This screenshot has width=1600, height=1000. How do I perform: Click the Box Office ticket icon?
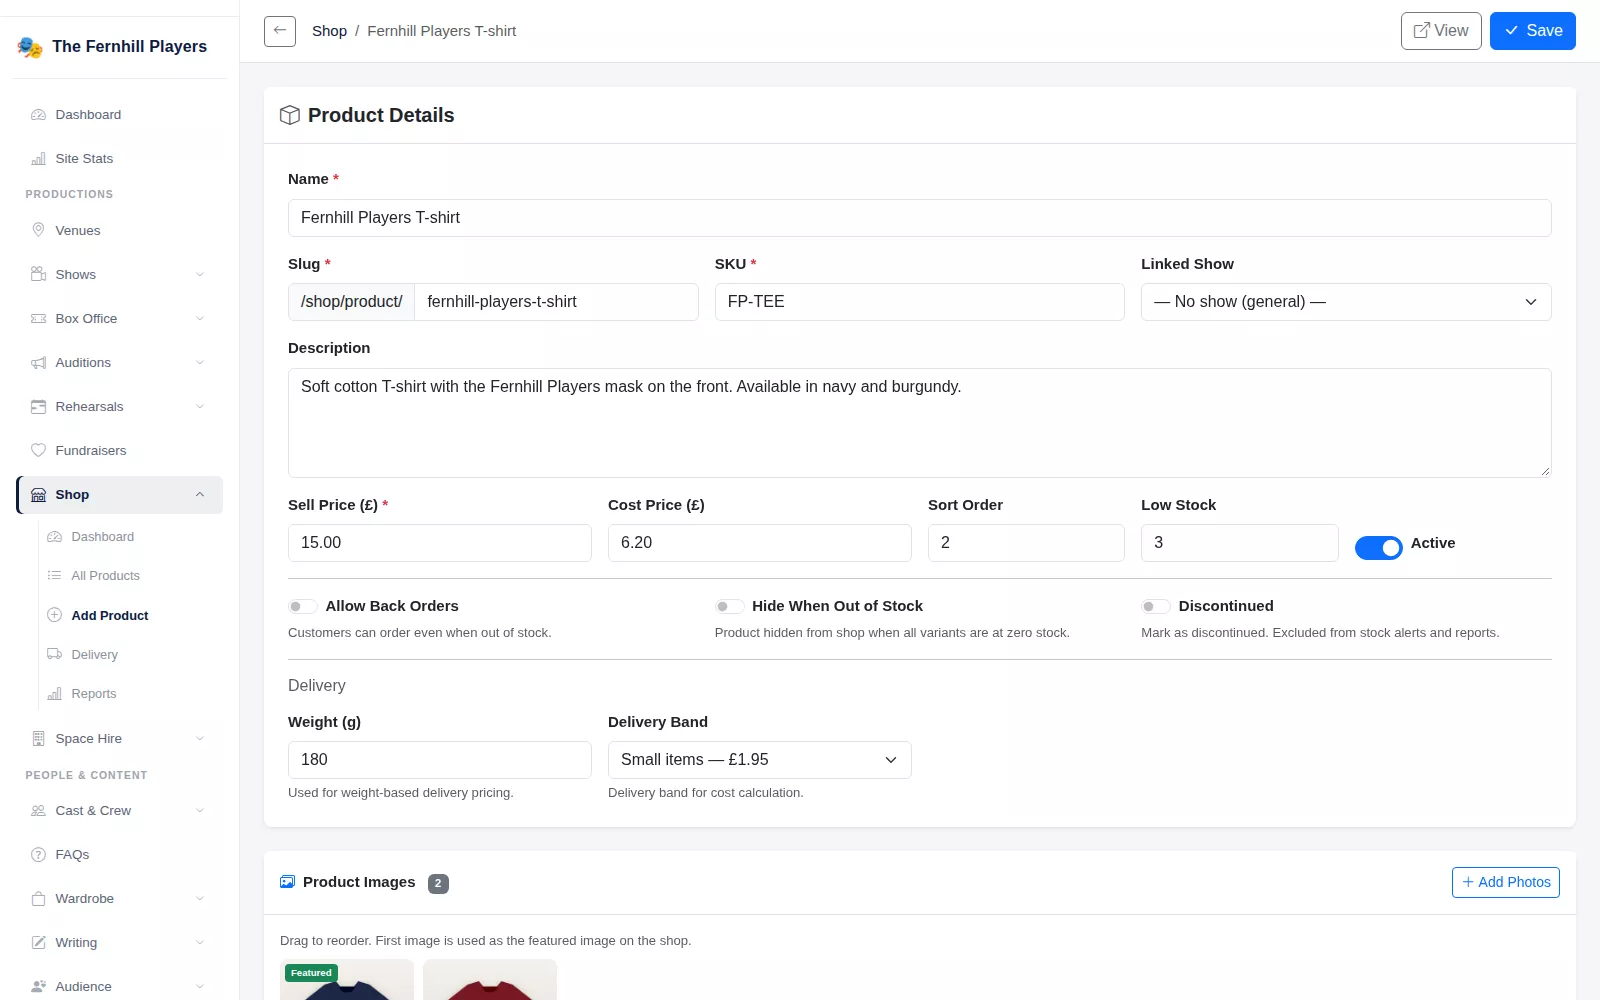[x=39, y=319]
